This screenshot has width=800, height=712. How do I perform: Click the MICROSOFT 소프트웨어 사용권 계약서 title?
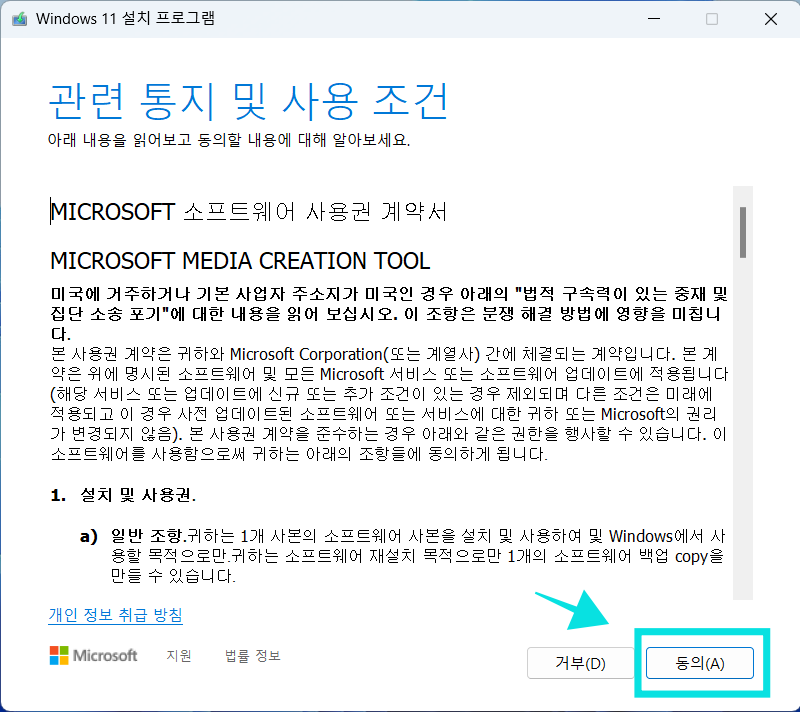click(248, 212)
